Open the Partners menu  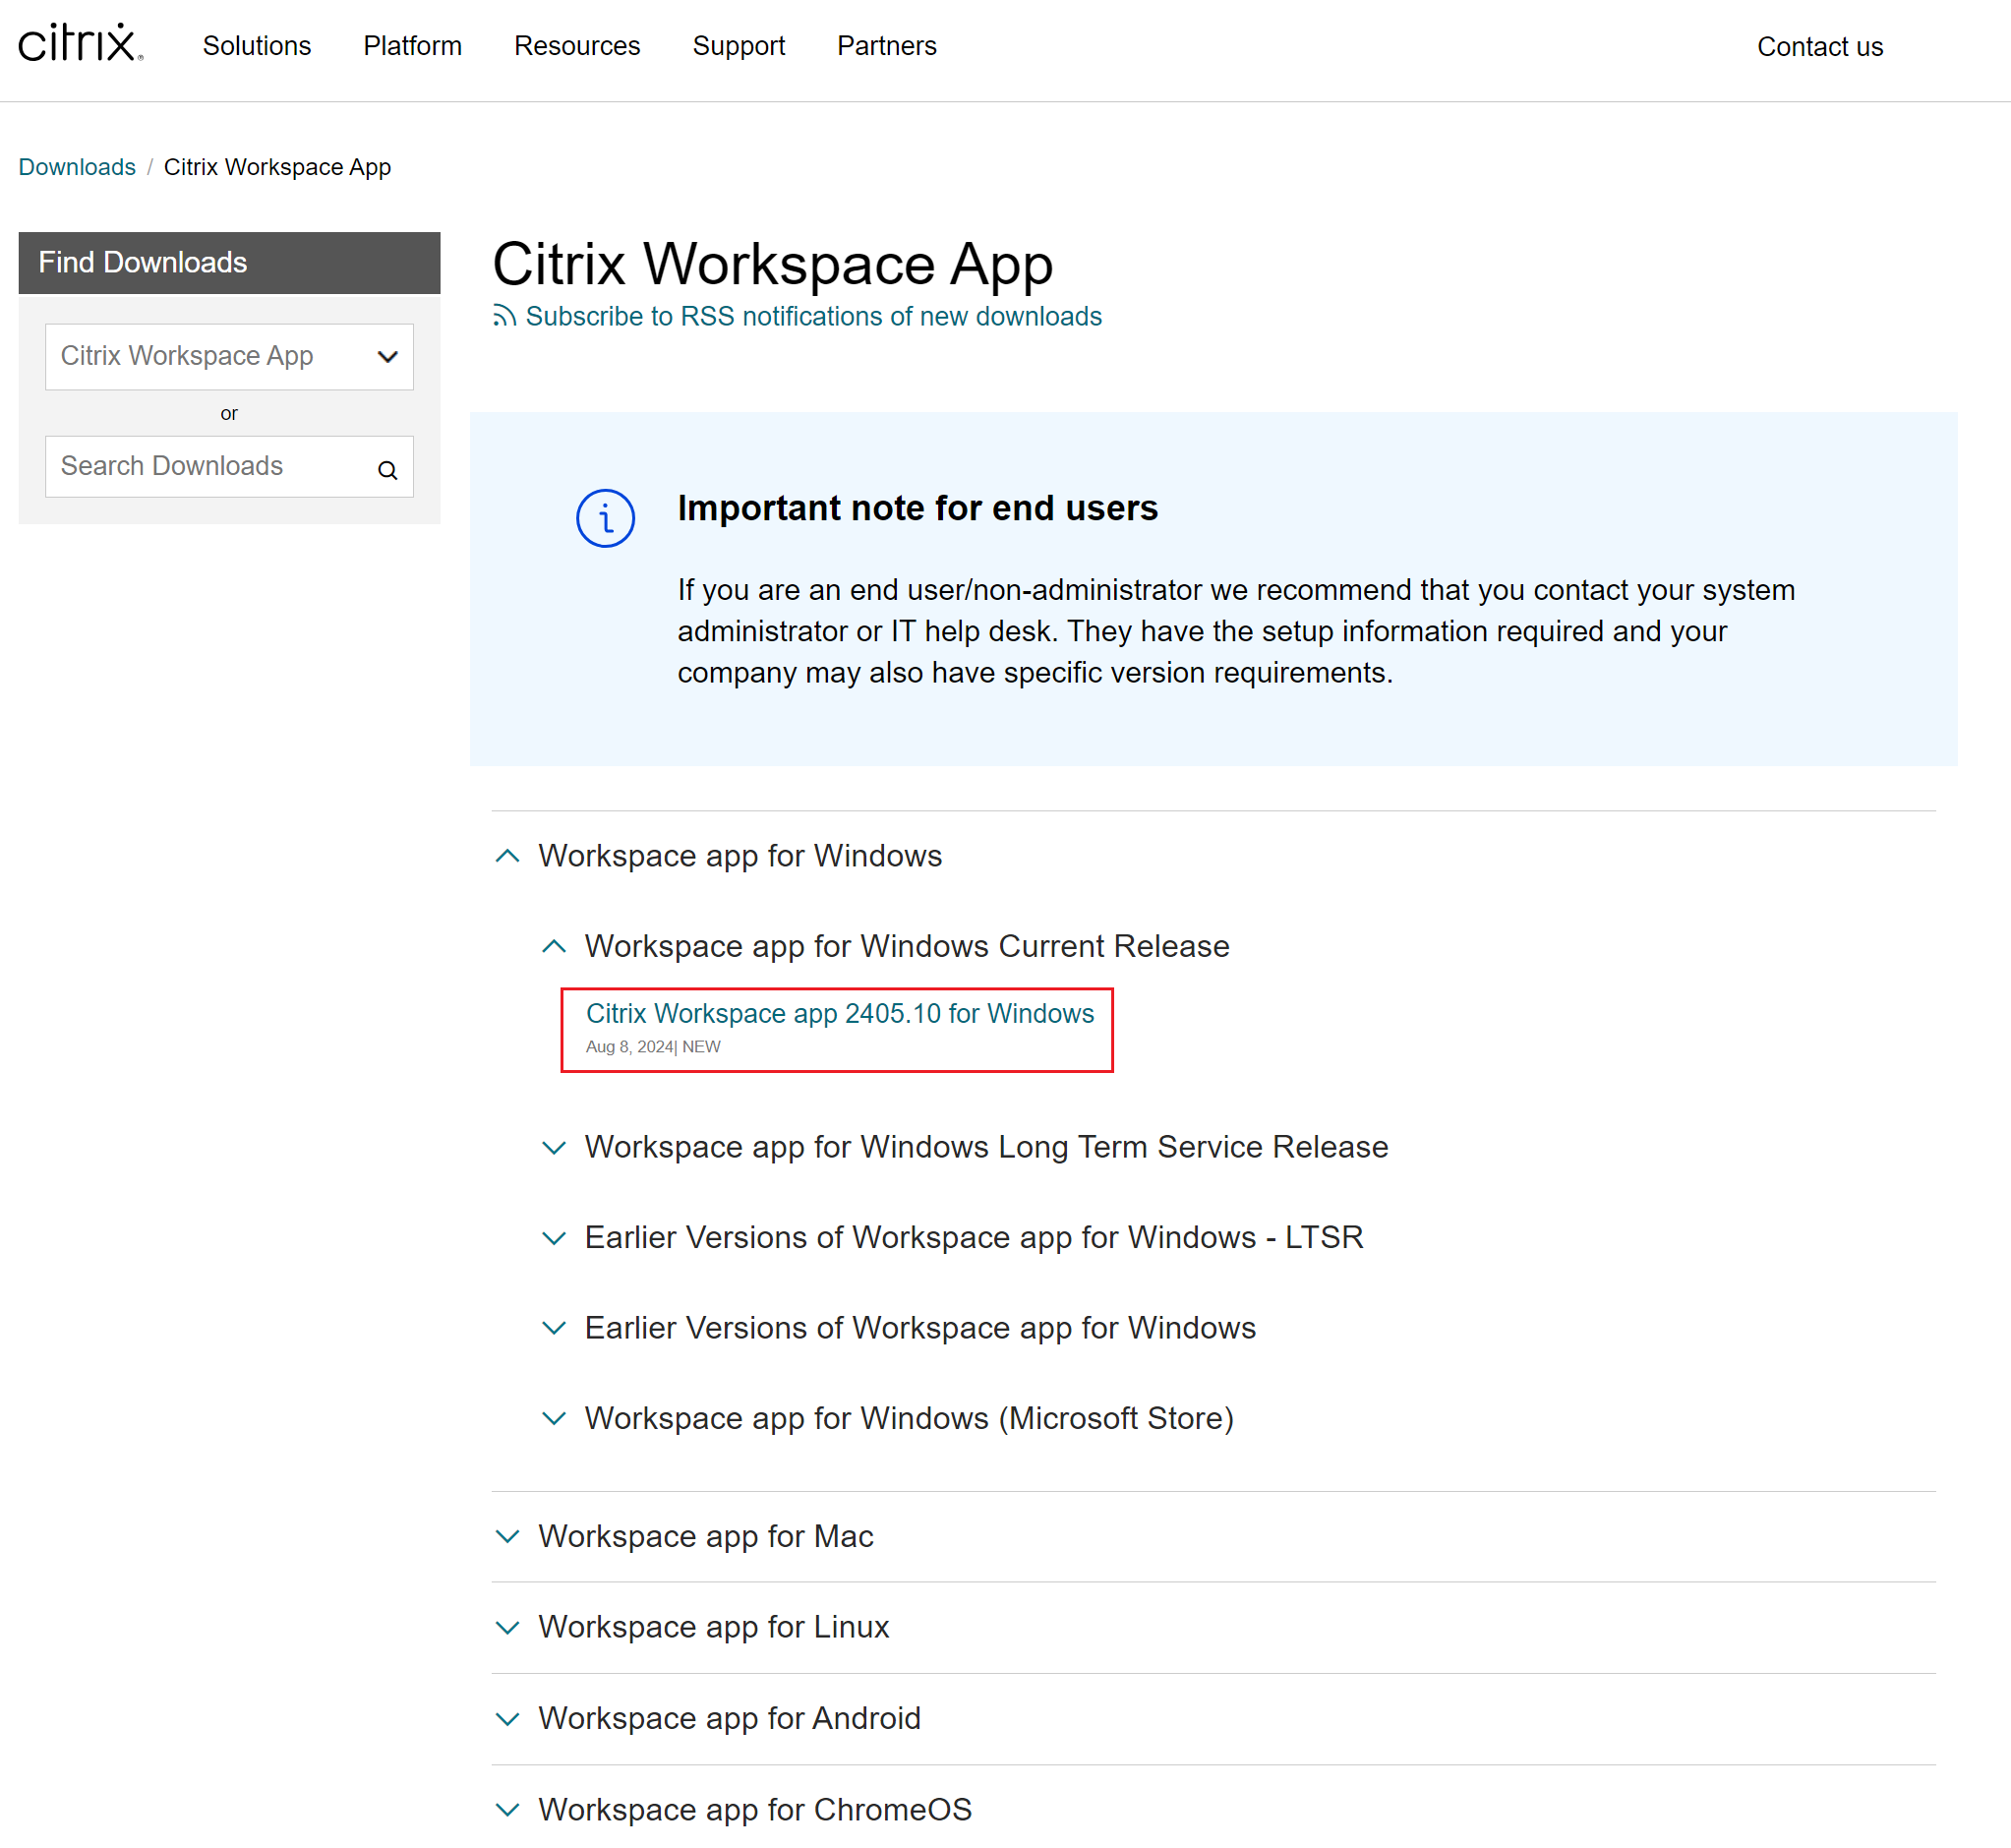pyautogui.click(x=886, y=46)
